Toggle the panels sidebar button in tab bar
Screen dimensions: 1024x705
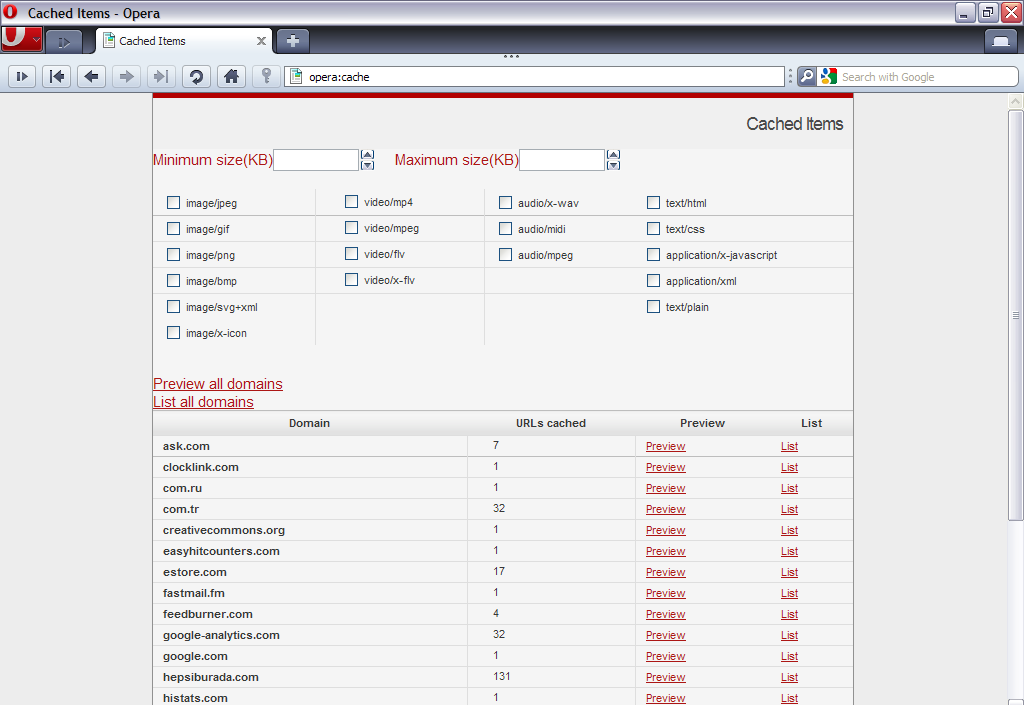(63, 42)
